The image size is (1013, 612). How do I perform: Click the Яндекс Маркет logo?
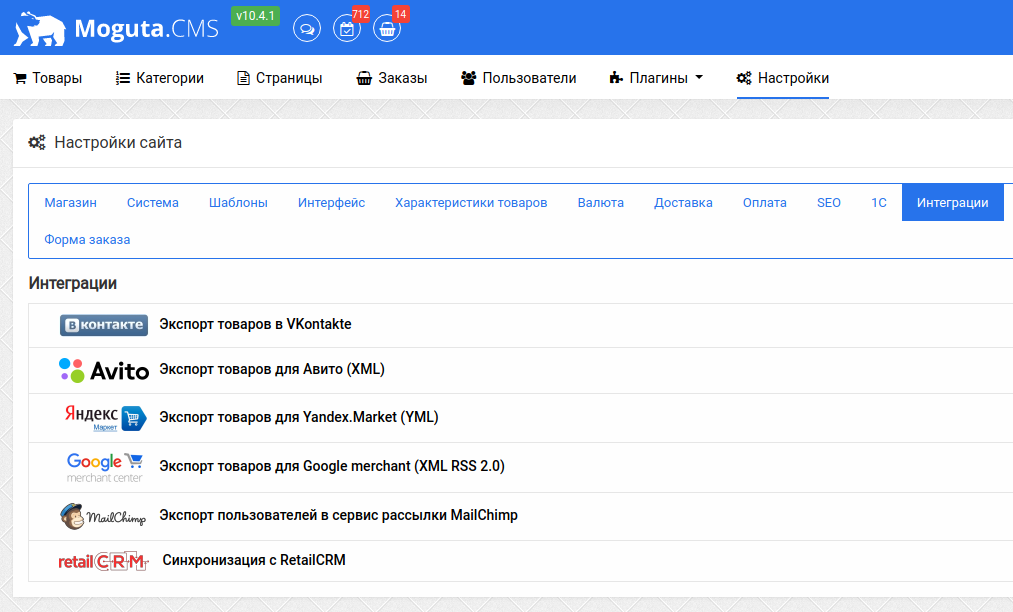(105, 418)
